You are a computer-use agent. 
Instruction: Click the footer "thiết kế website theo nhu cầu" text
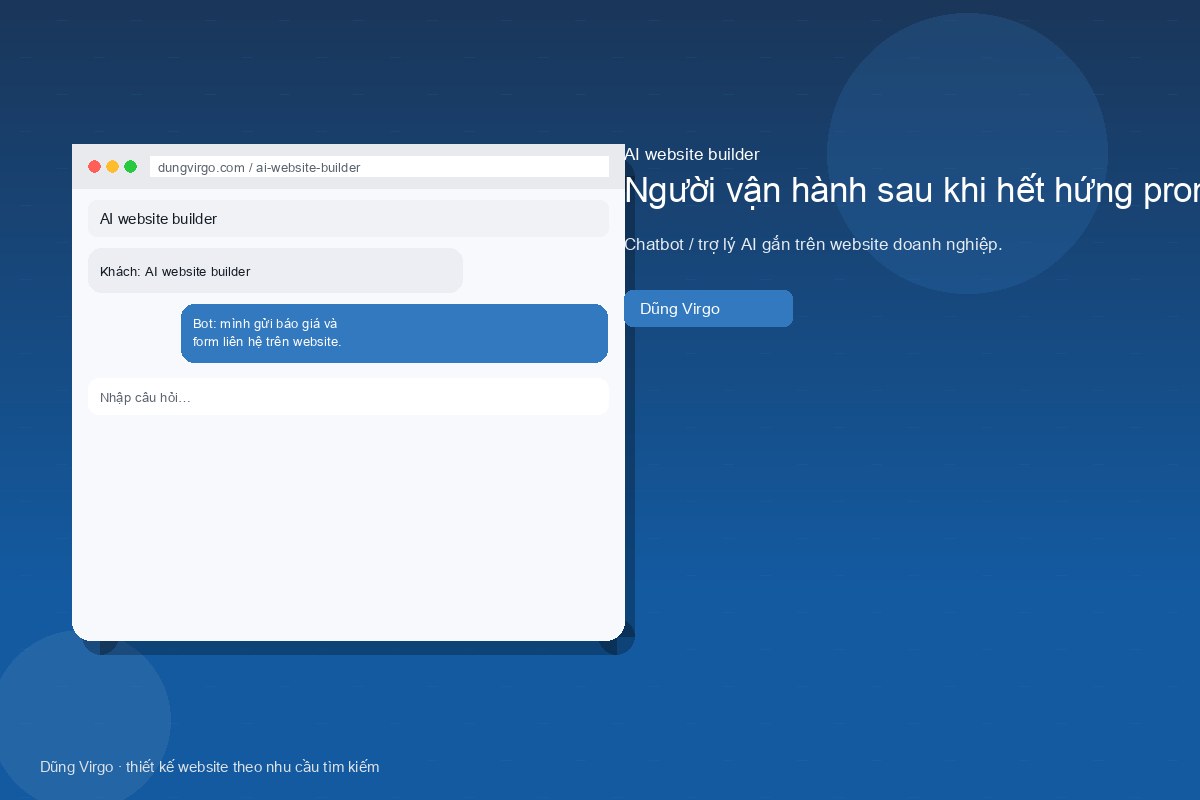pos(253,767)
